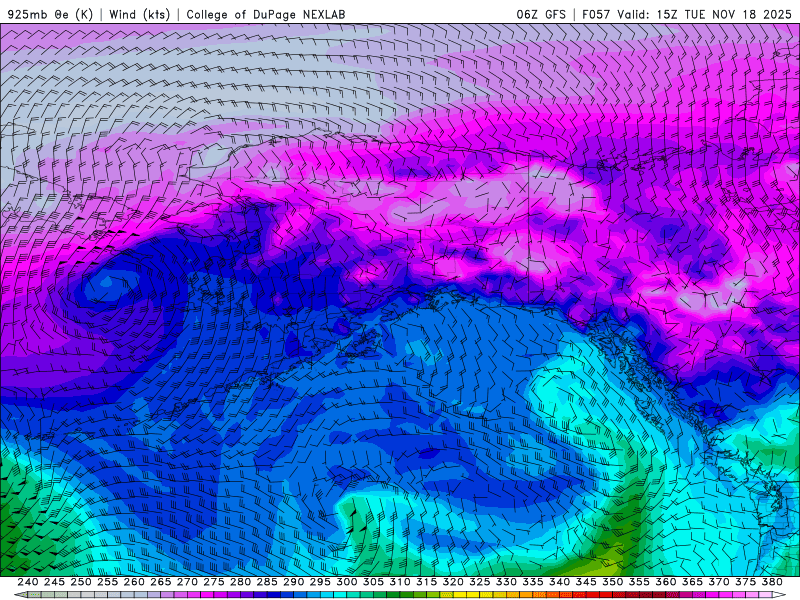Click the 'Wind (kts)' header label
This screenshot has height=600, width=800.
(140, 14)
